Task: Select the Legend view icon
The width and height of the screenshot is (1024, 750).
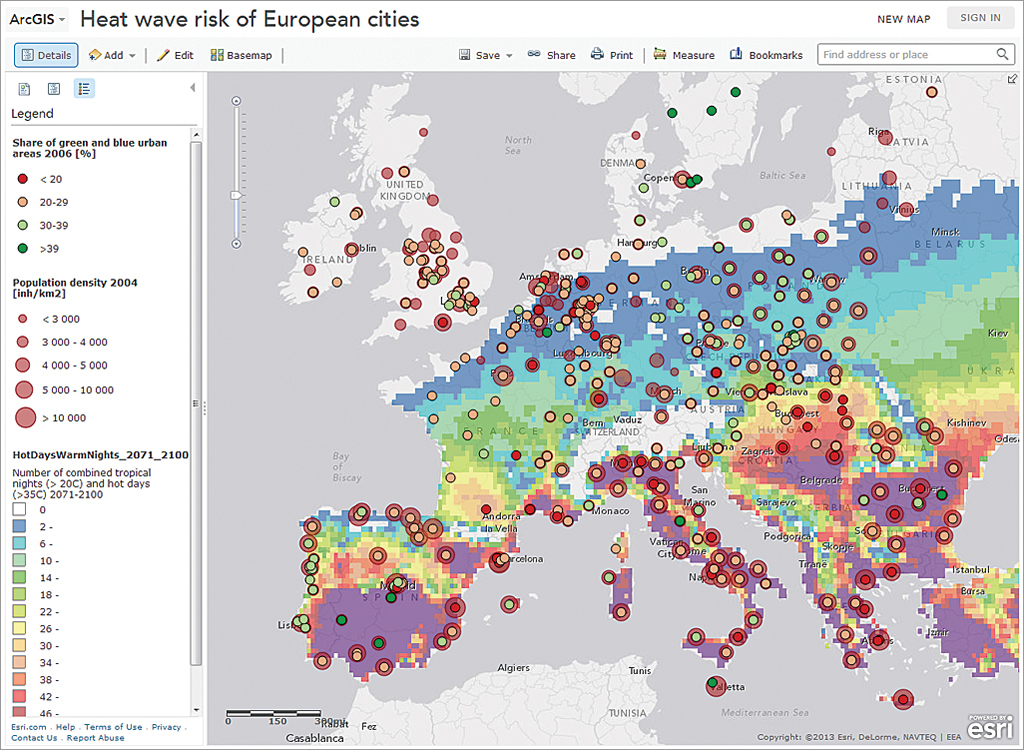Action: point(84,88)
